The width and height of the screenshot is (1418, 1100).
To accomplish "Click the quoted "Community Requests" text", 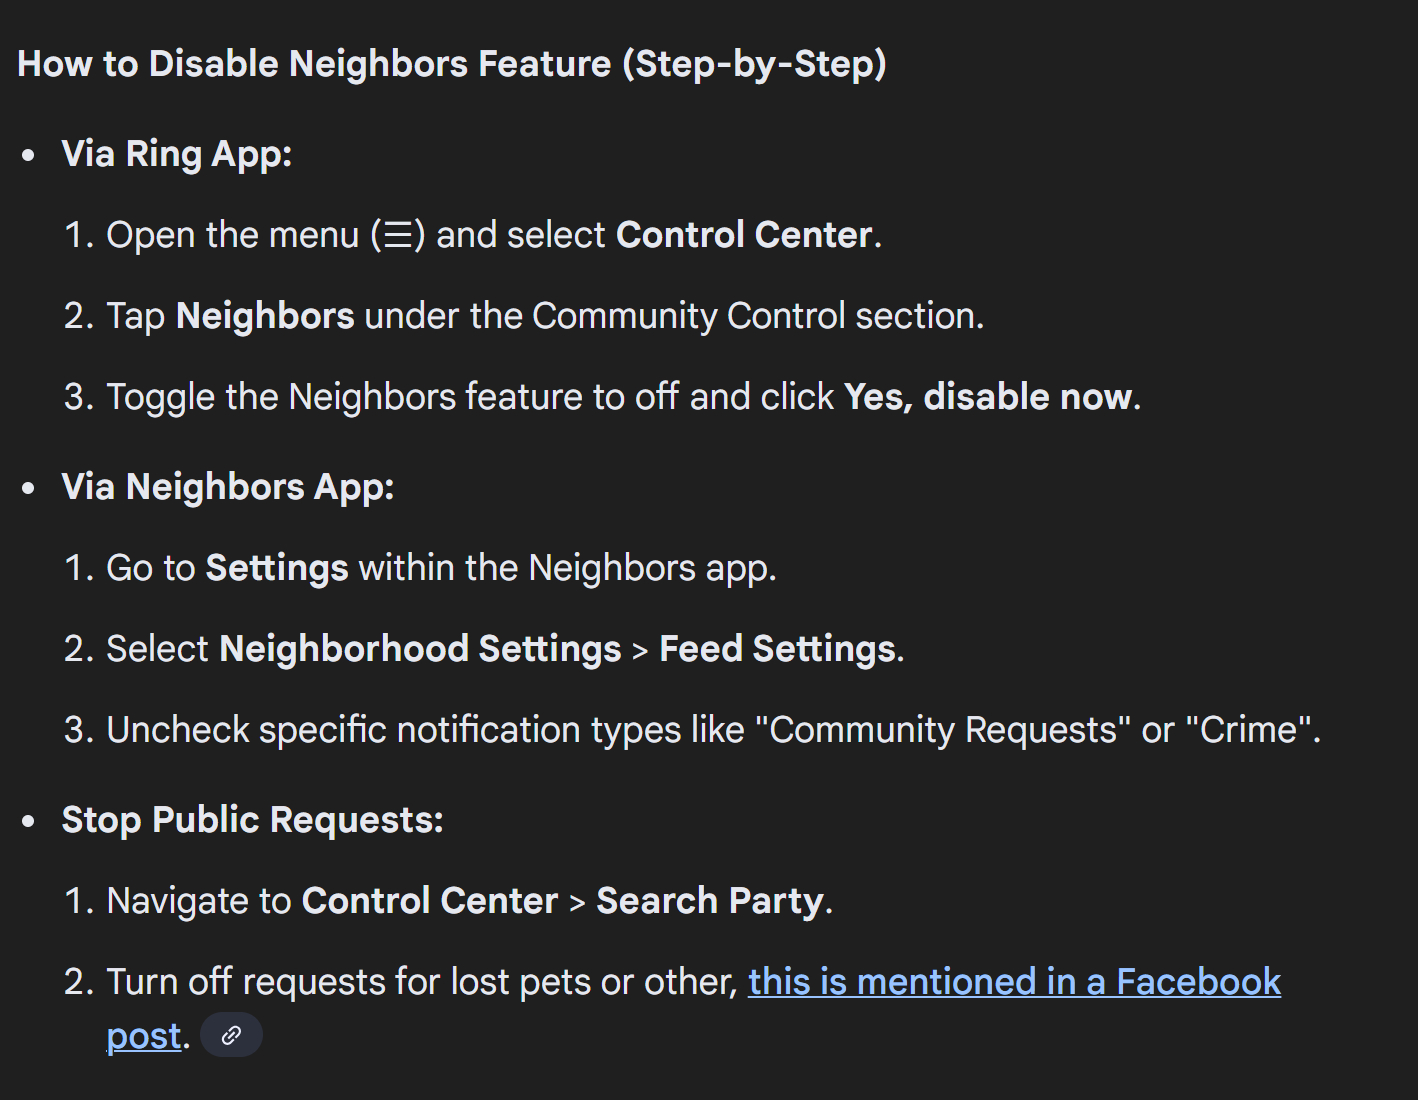I will (x=943, y=730).
